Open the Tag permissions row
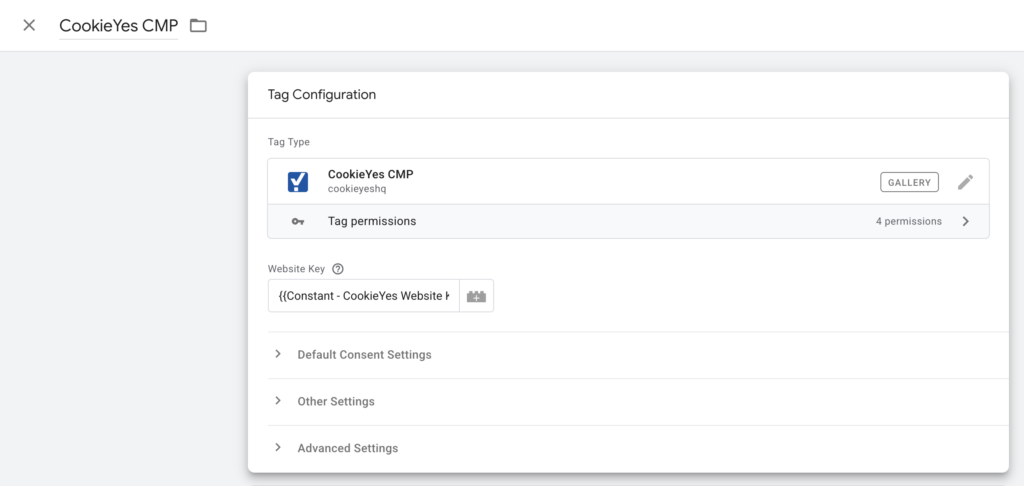The height and width of the screenshot is (486, 1024). click(628, 221)
